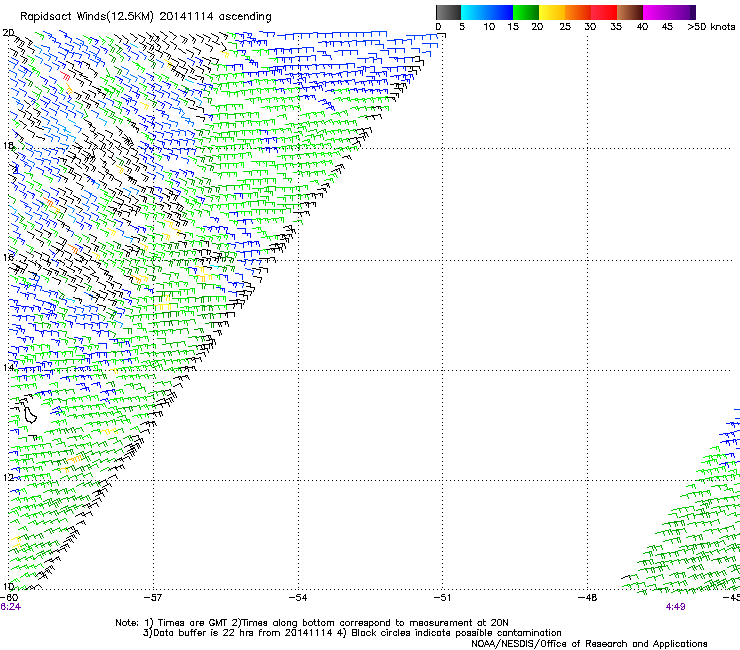Viewport: 740px width, 650px height.
Task: Click the orange 25-30 knots color segment
Action: (x=578, y=12)
